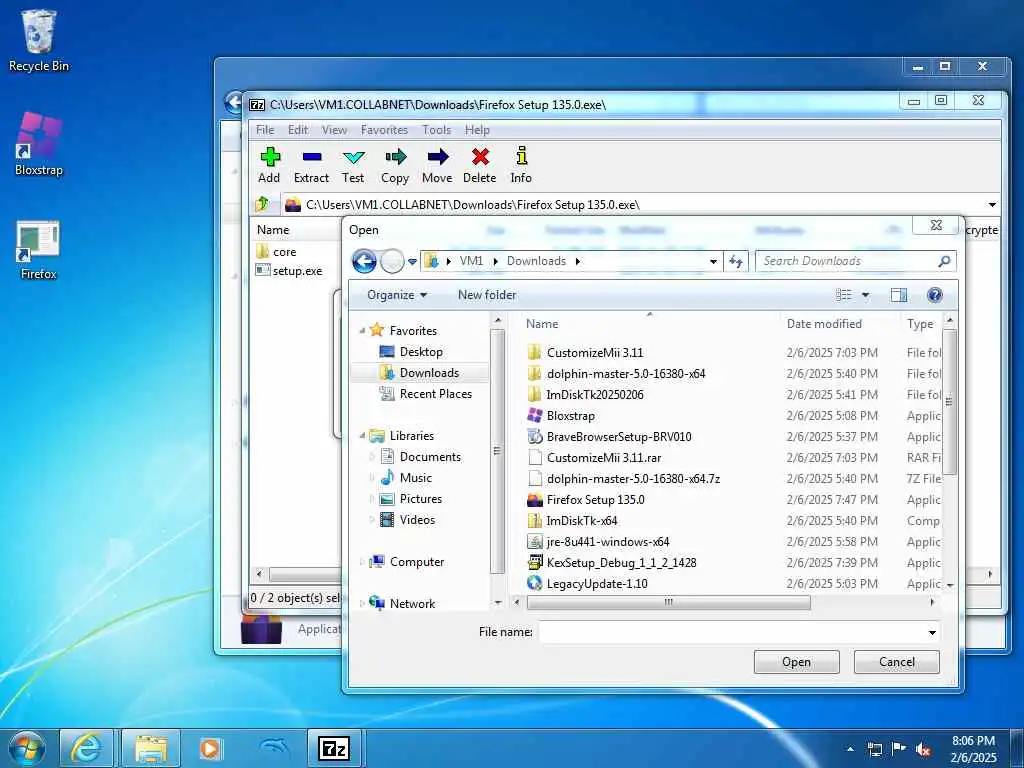Click the Copy icon in 7-Zip
Image resolution: width=1024 pixels, height=768 pixels.
pyautogui.click(x=395, y=165)
